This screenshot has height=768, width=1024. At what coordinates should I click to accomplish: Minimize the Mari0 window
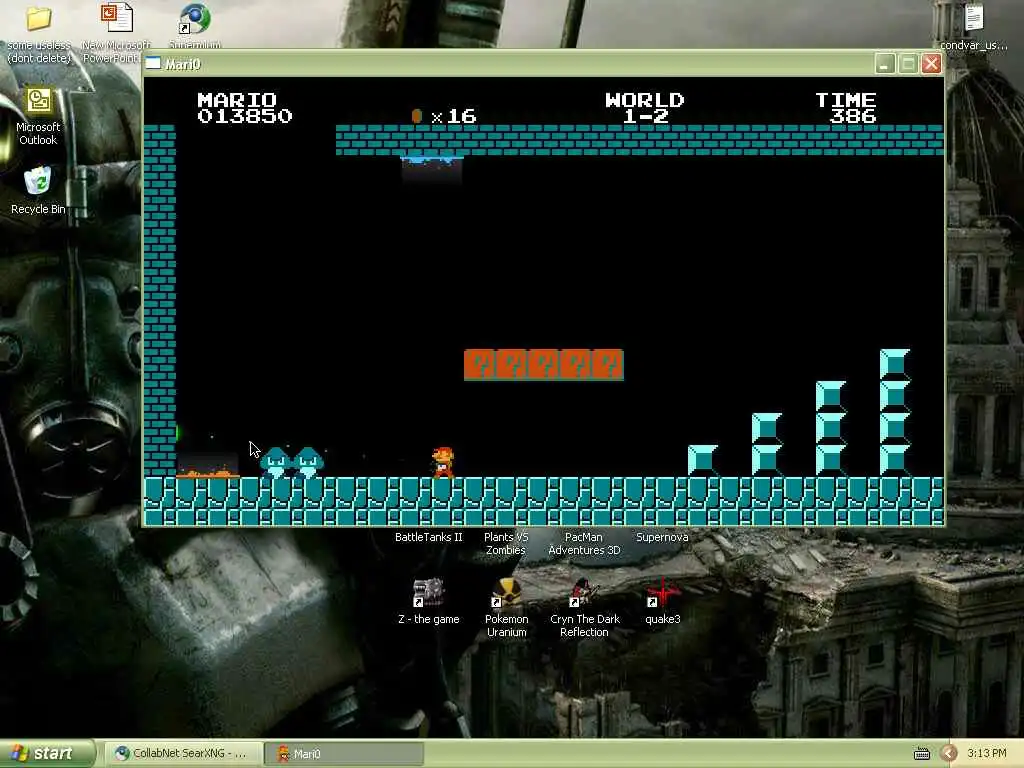885,64
